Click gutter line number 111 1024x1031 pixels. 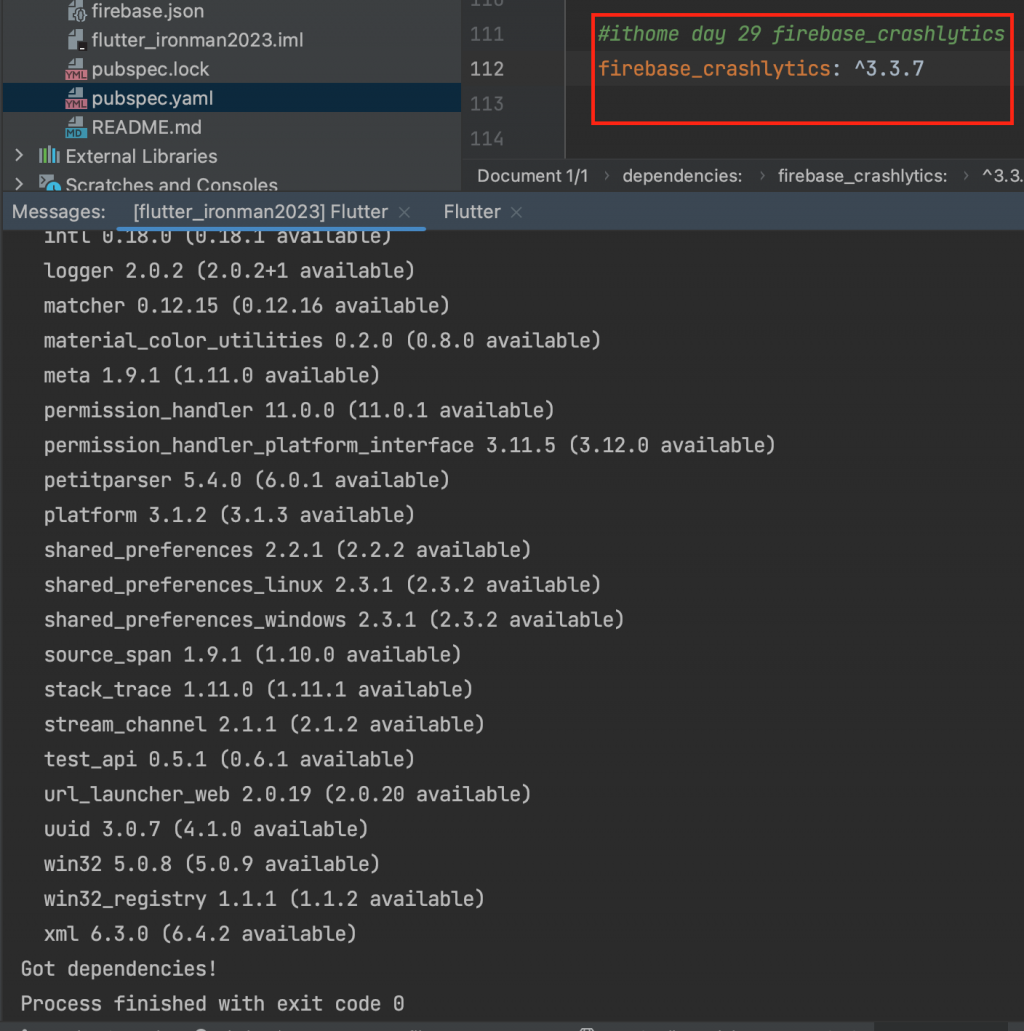coord(487,34)
